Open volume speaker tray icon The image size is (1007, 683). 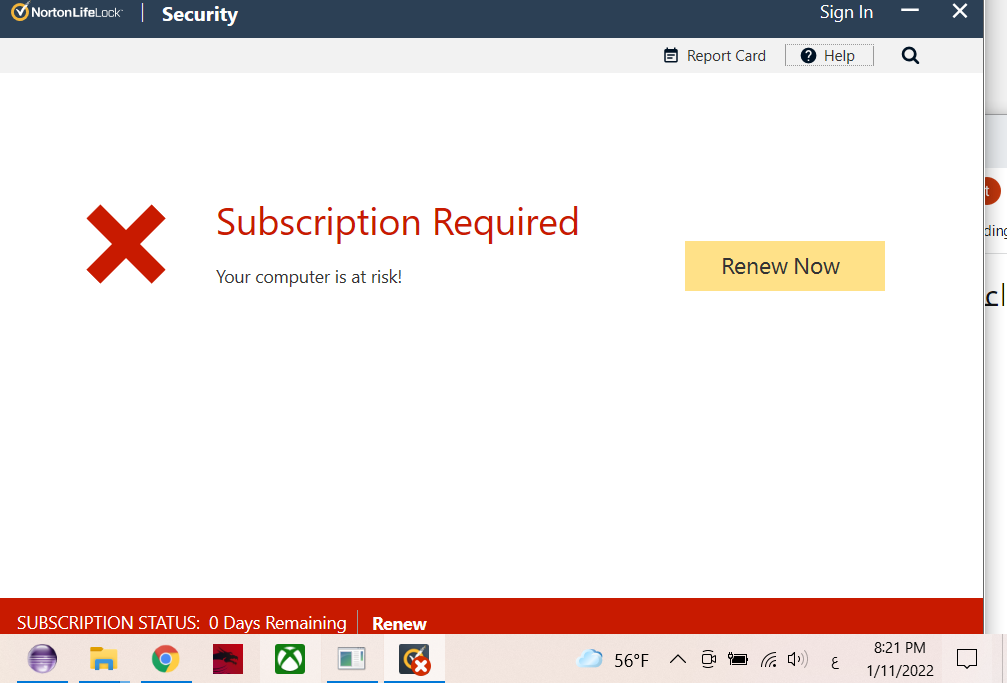(x=798, y=659)
